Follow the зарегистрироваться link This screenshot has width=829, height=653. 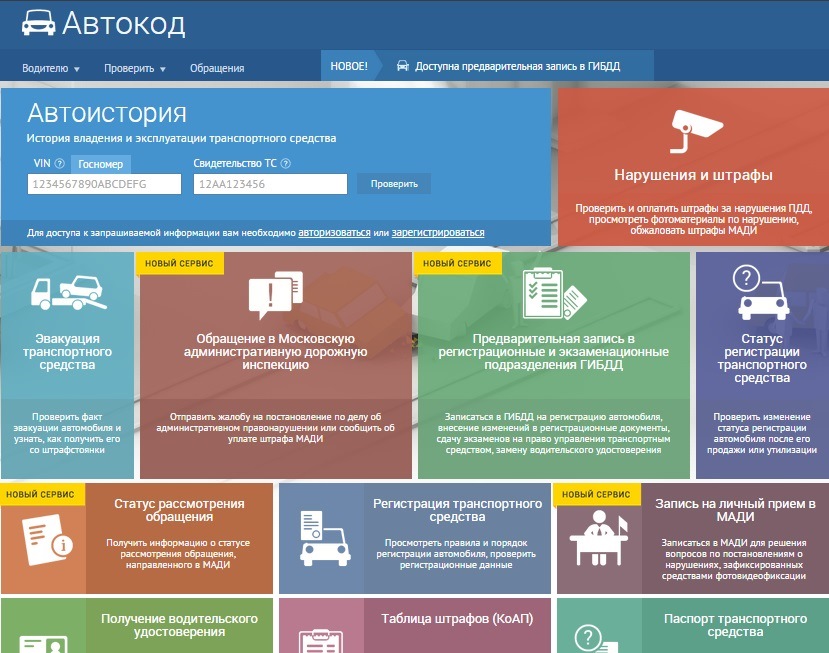438,232
